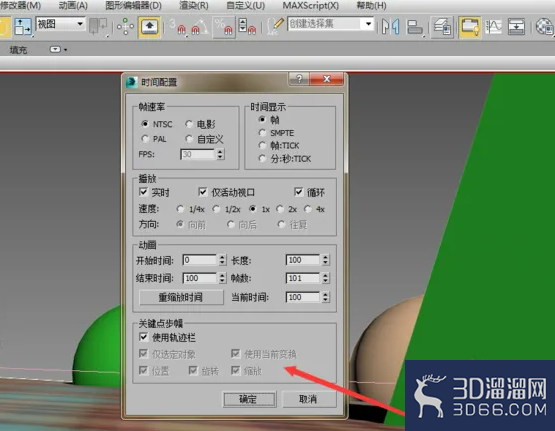The width and height of the screenshot is (555, 431).
Task: Click the 填充 ribbon tab
Action: pyautogui.click(x=18, y=50)
